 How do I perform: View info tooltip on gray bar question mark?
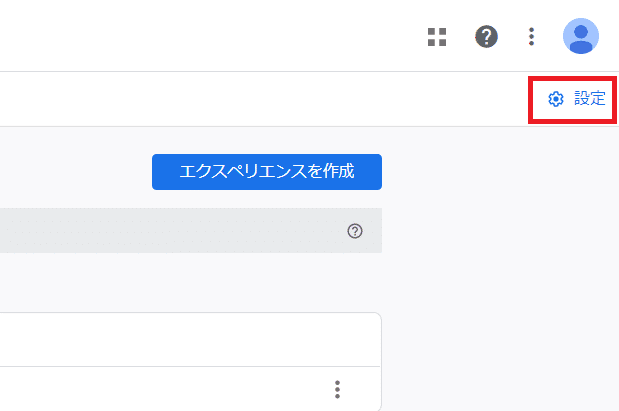355,231
